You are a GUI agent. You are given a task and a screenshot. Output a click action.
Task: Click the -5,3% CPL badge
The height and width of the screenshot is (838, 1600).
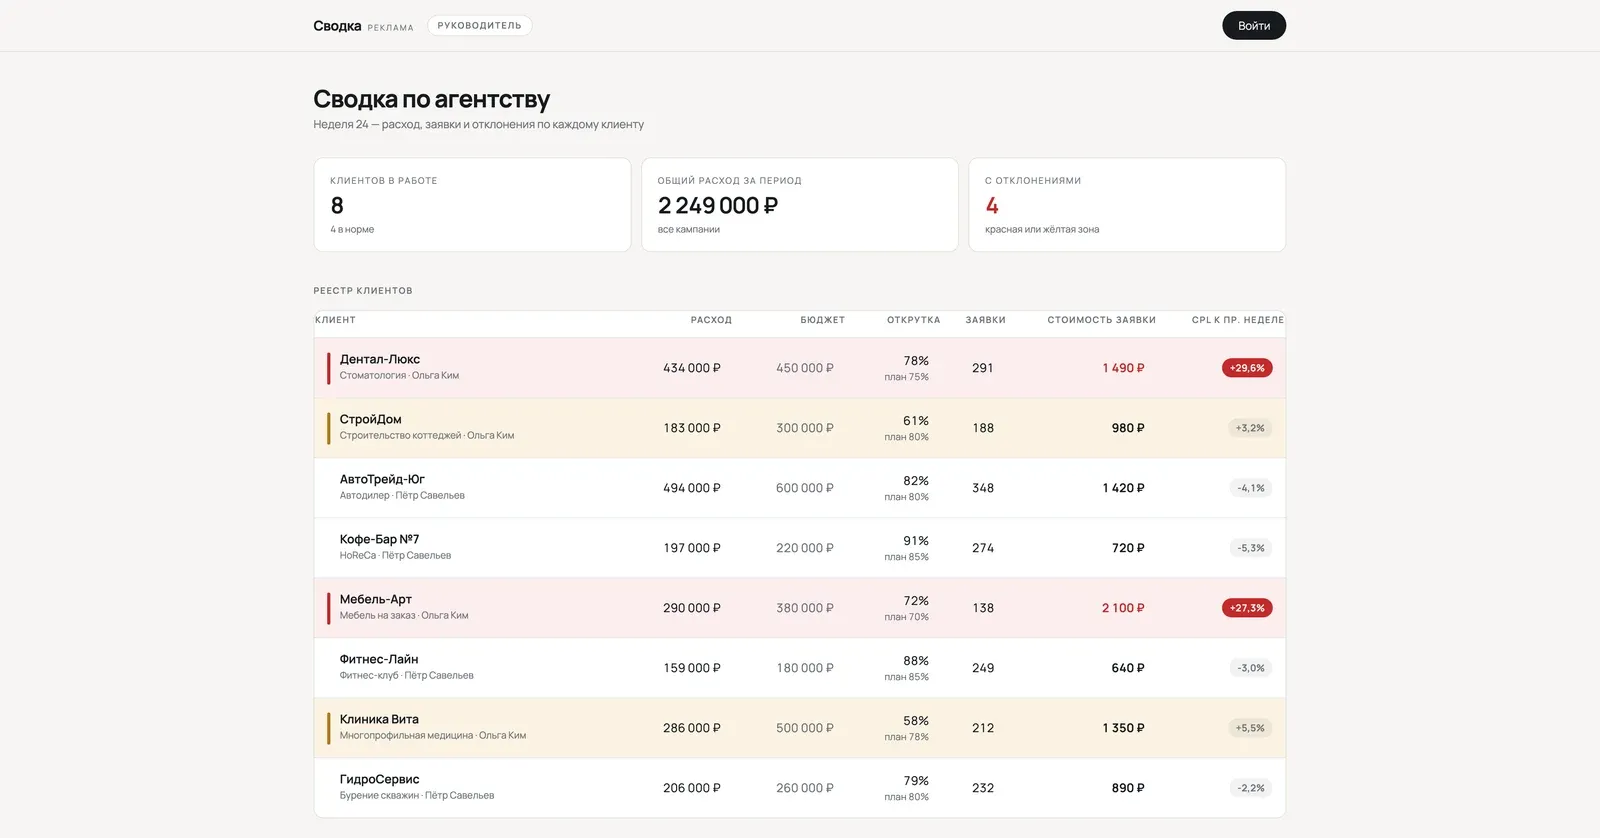click(1251, 548)
